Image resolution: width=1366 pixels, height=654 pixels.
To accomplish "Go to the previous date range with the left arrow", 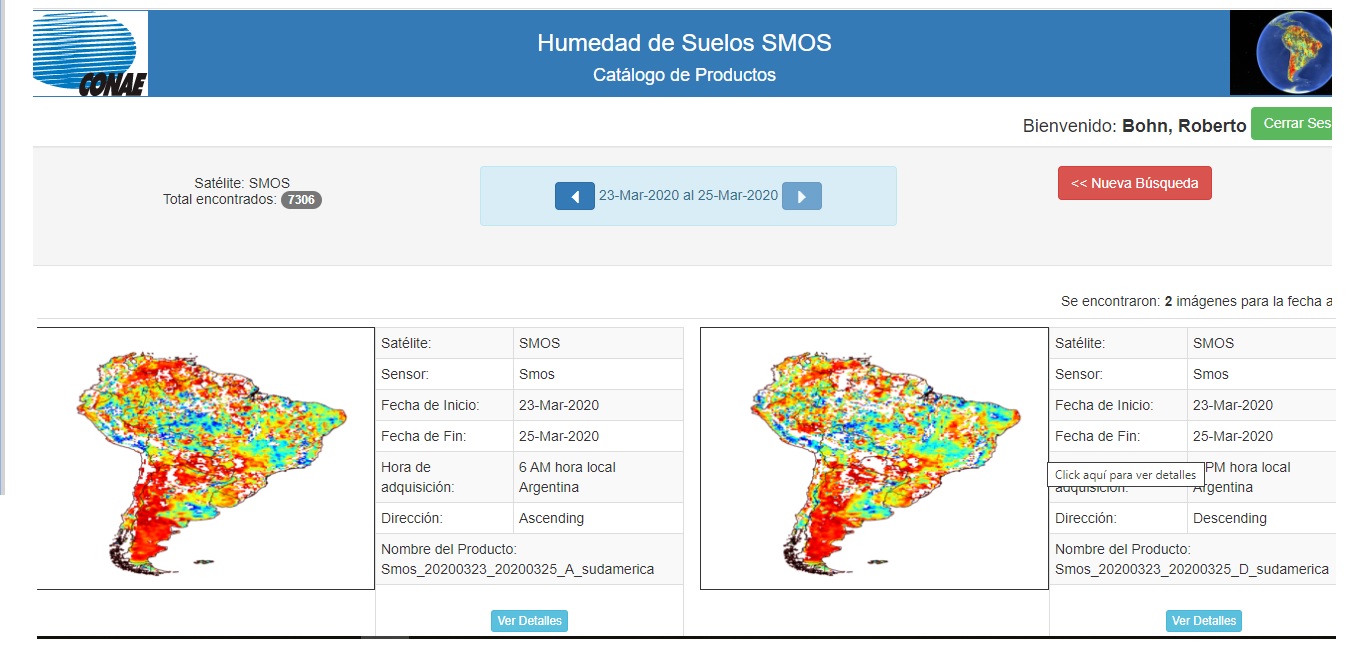I will 575,196.
